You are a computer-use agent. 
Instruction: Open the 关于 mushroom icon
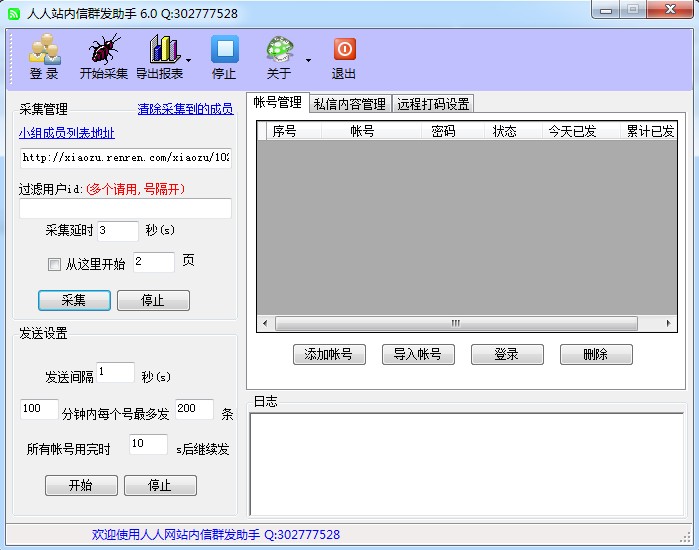[280, 49]
